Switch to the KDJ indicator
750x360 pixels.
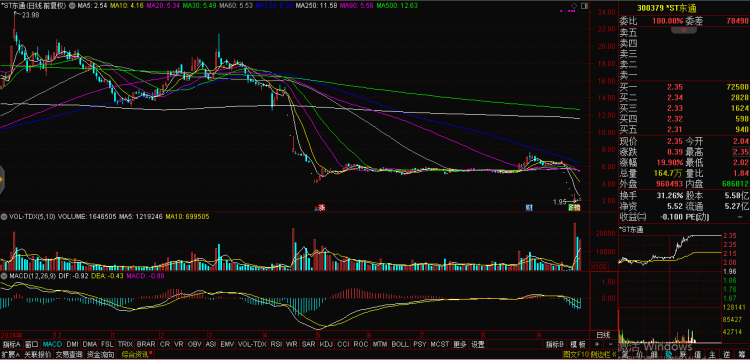pyautogui.click(x=326, y=344)
